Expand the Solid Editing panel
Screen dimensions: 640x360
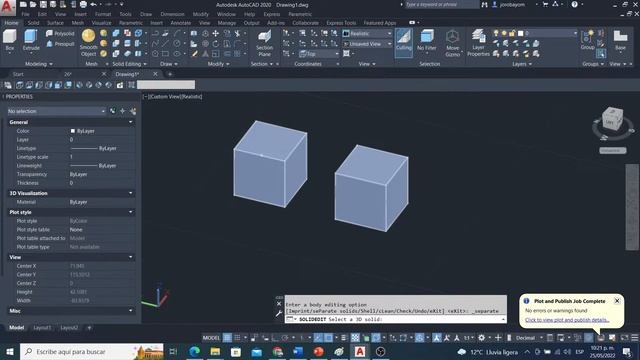tap(129, 64)
